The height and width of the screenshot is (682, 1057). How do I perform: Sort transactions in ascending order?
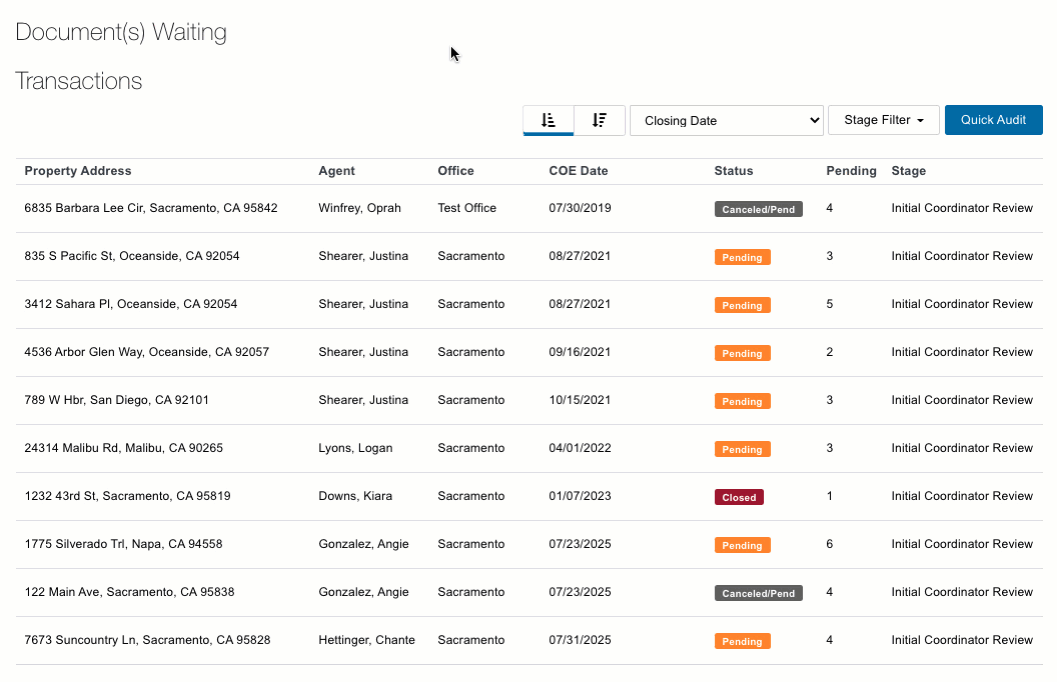point(548,120)
